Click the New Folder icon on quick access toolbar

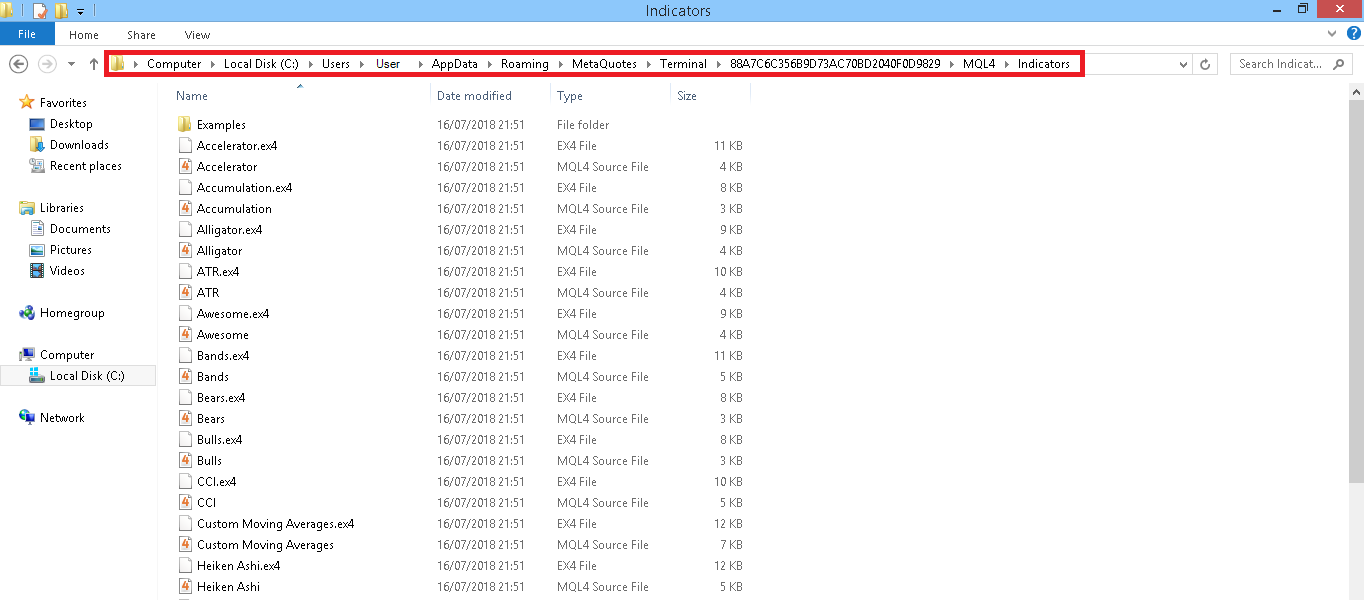(x=62, y=11)
